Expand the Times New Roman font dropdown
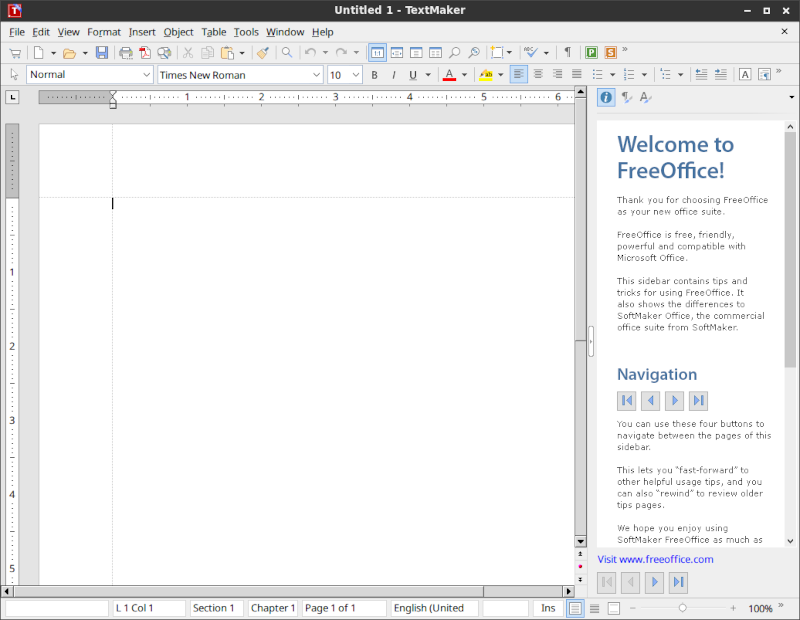 pos(316,75)
